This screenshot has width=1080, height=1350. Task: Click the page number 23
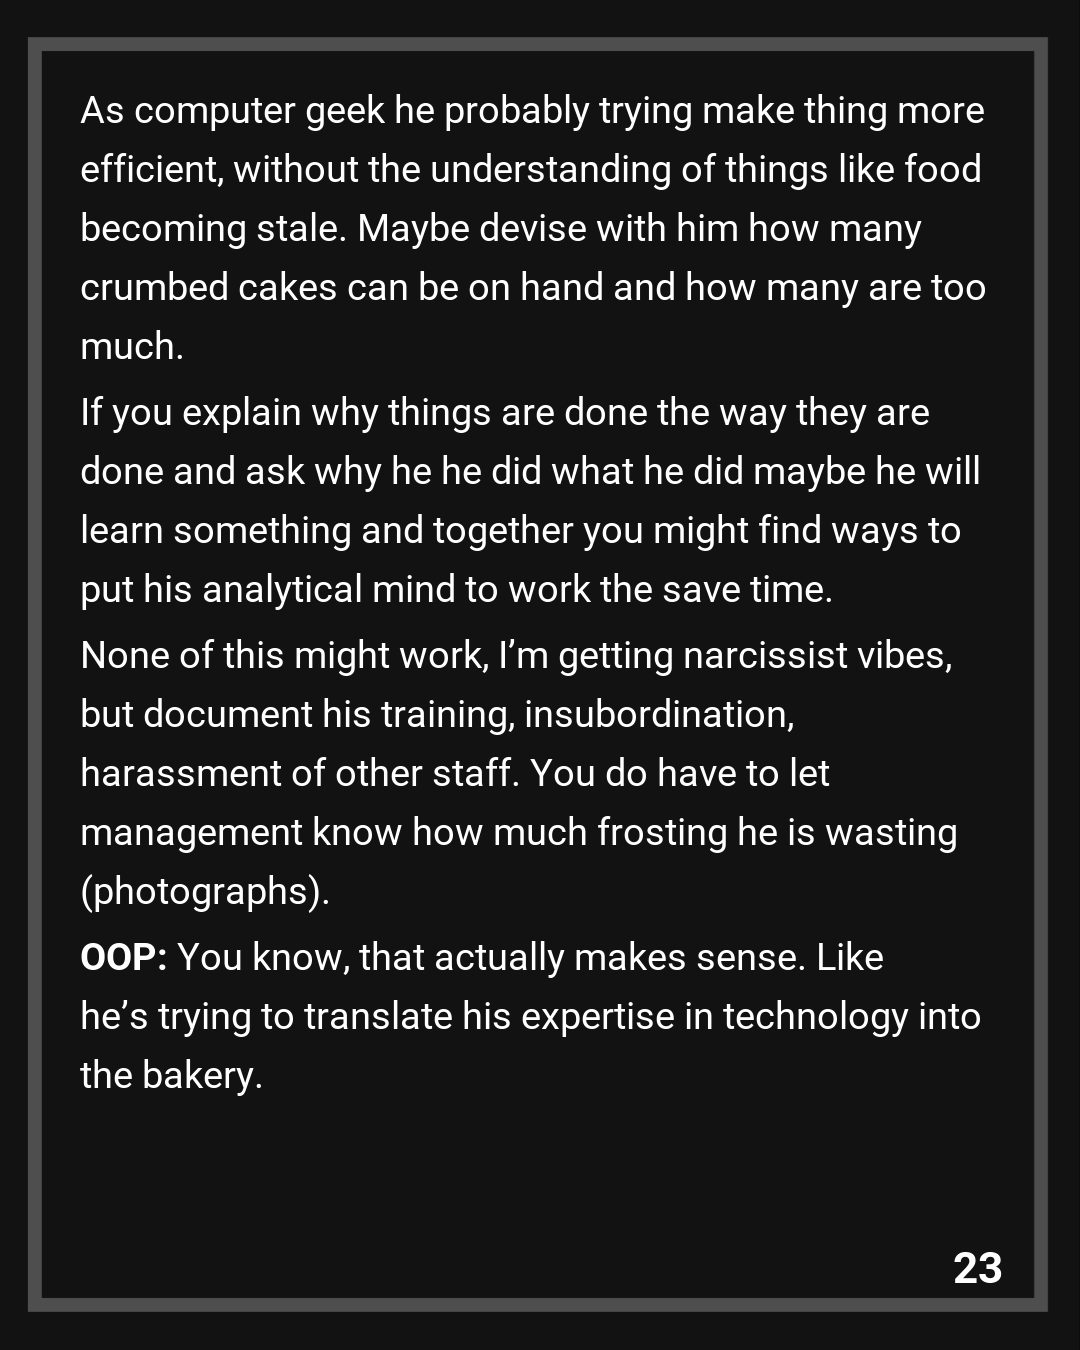[977, 1268]
